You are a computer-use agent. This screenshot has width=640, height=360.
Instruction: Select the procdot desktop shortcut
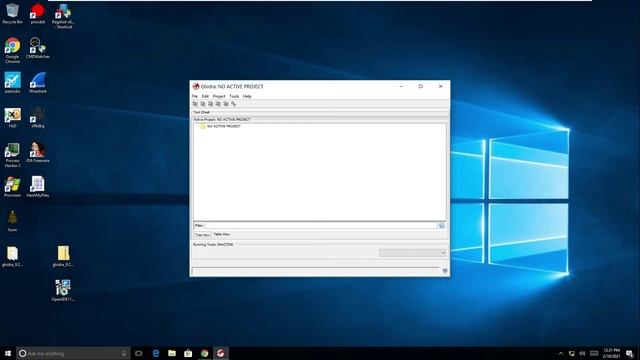38,13
